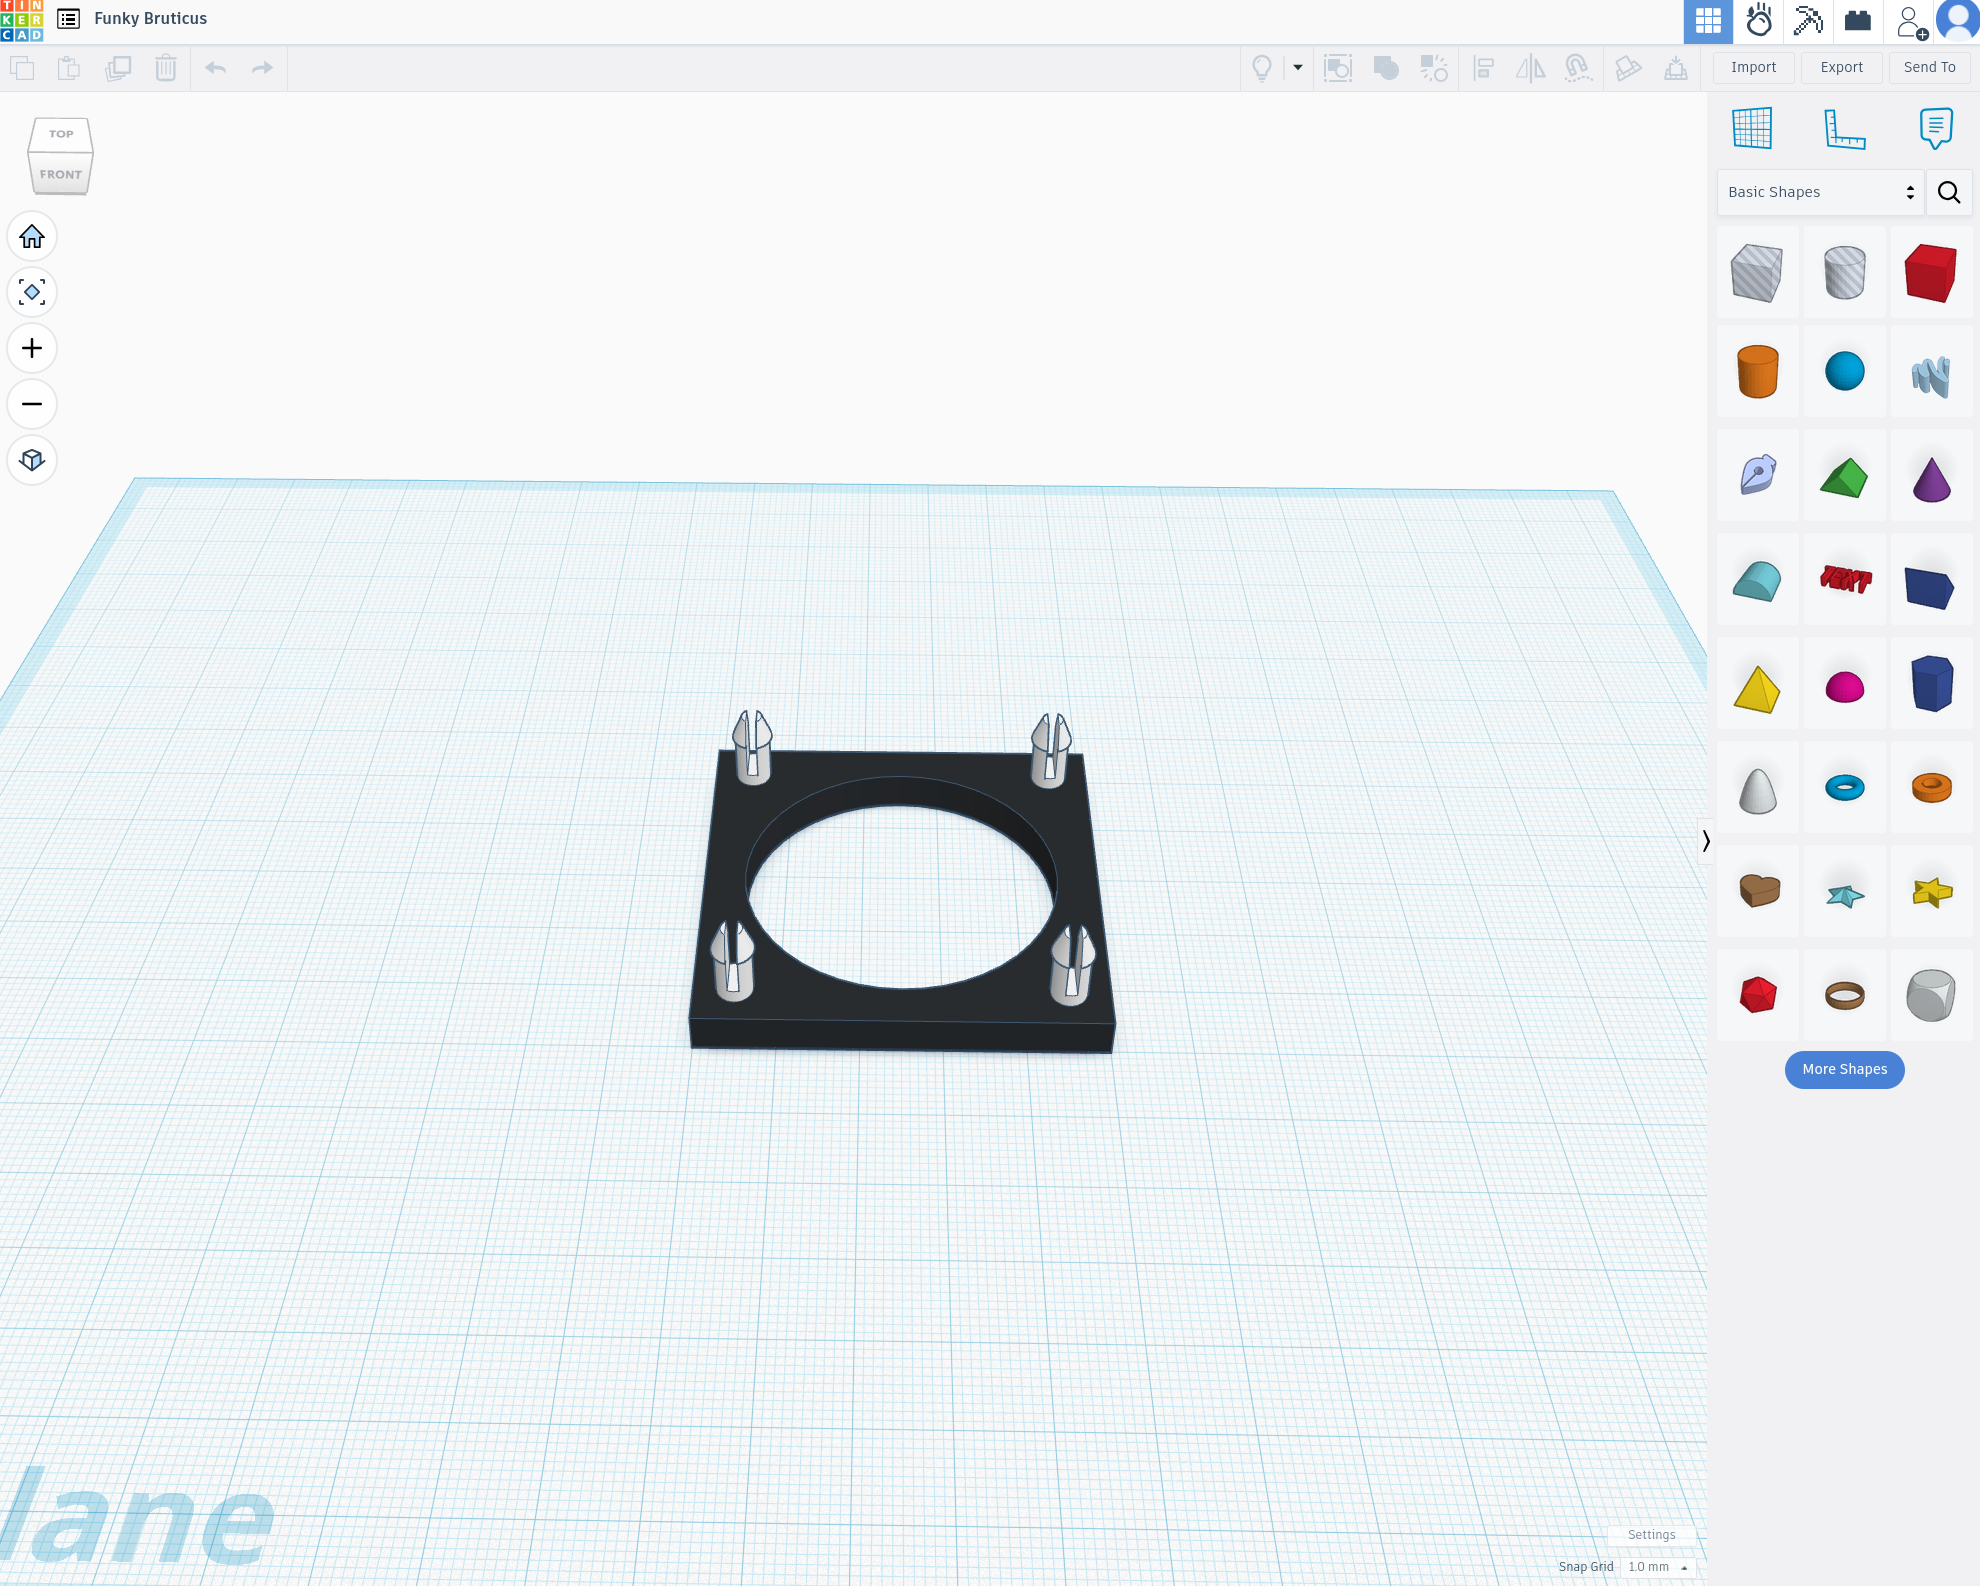The height and width of the screenshot is (1586, 1980).
Task: Select the Workplane tool
Action: (1752, 129)
